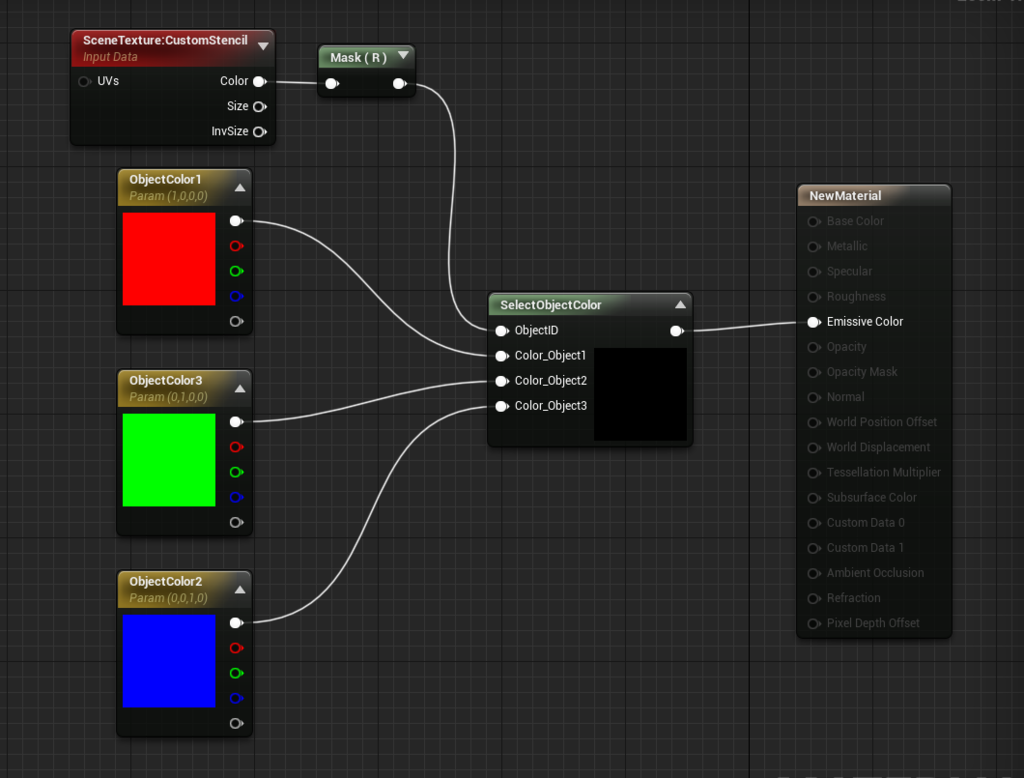Click the Subsurface Color input pin

point(814,498)
